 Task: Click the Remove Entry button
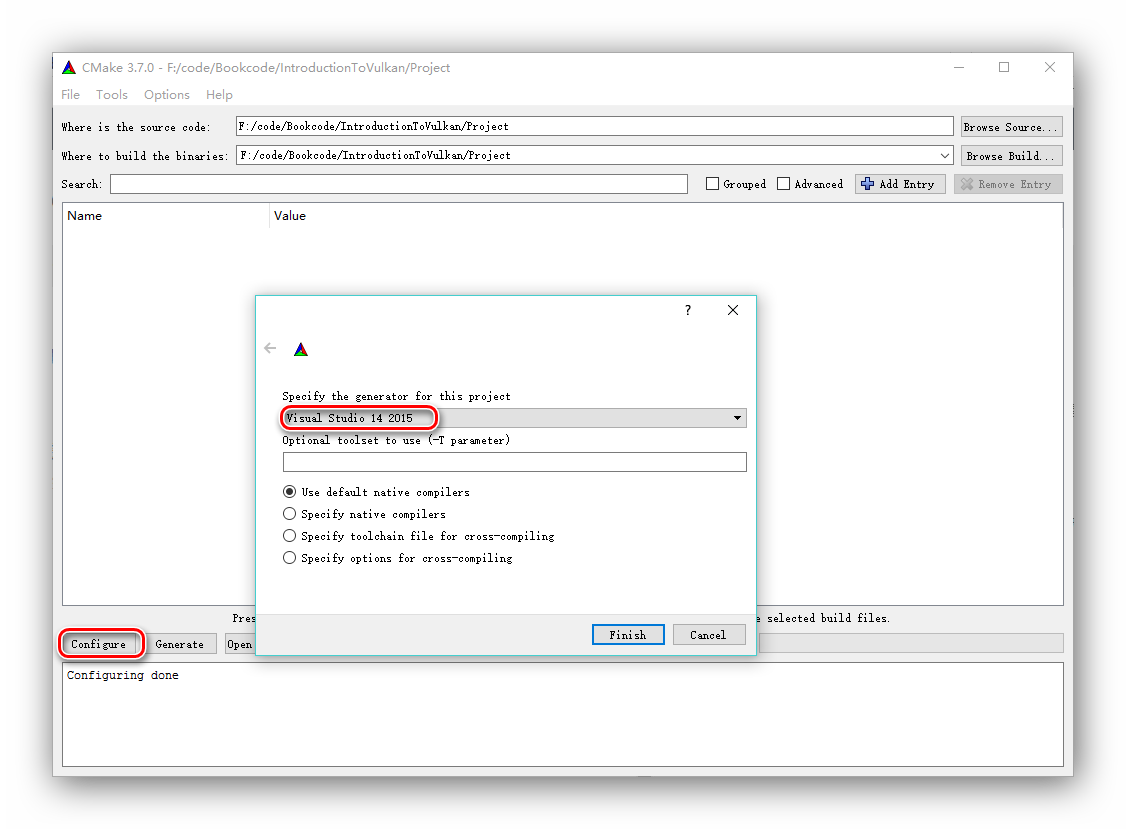click(1008, 184)
